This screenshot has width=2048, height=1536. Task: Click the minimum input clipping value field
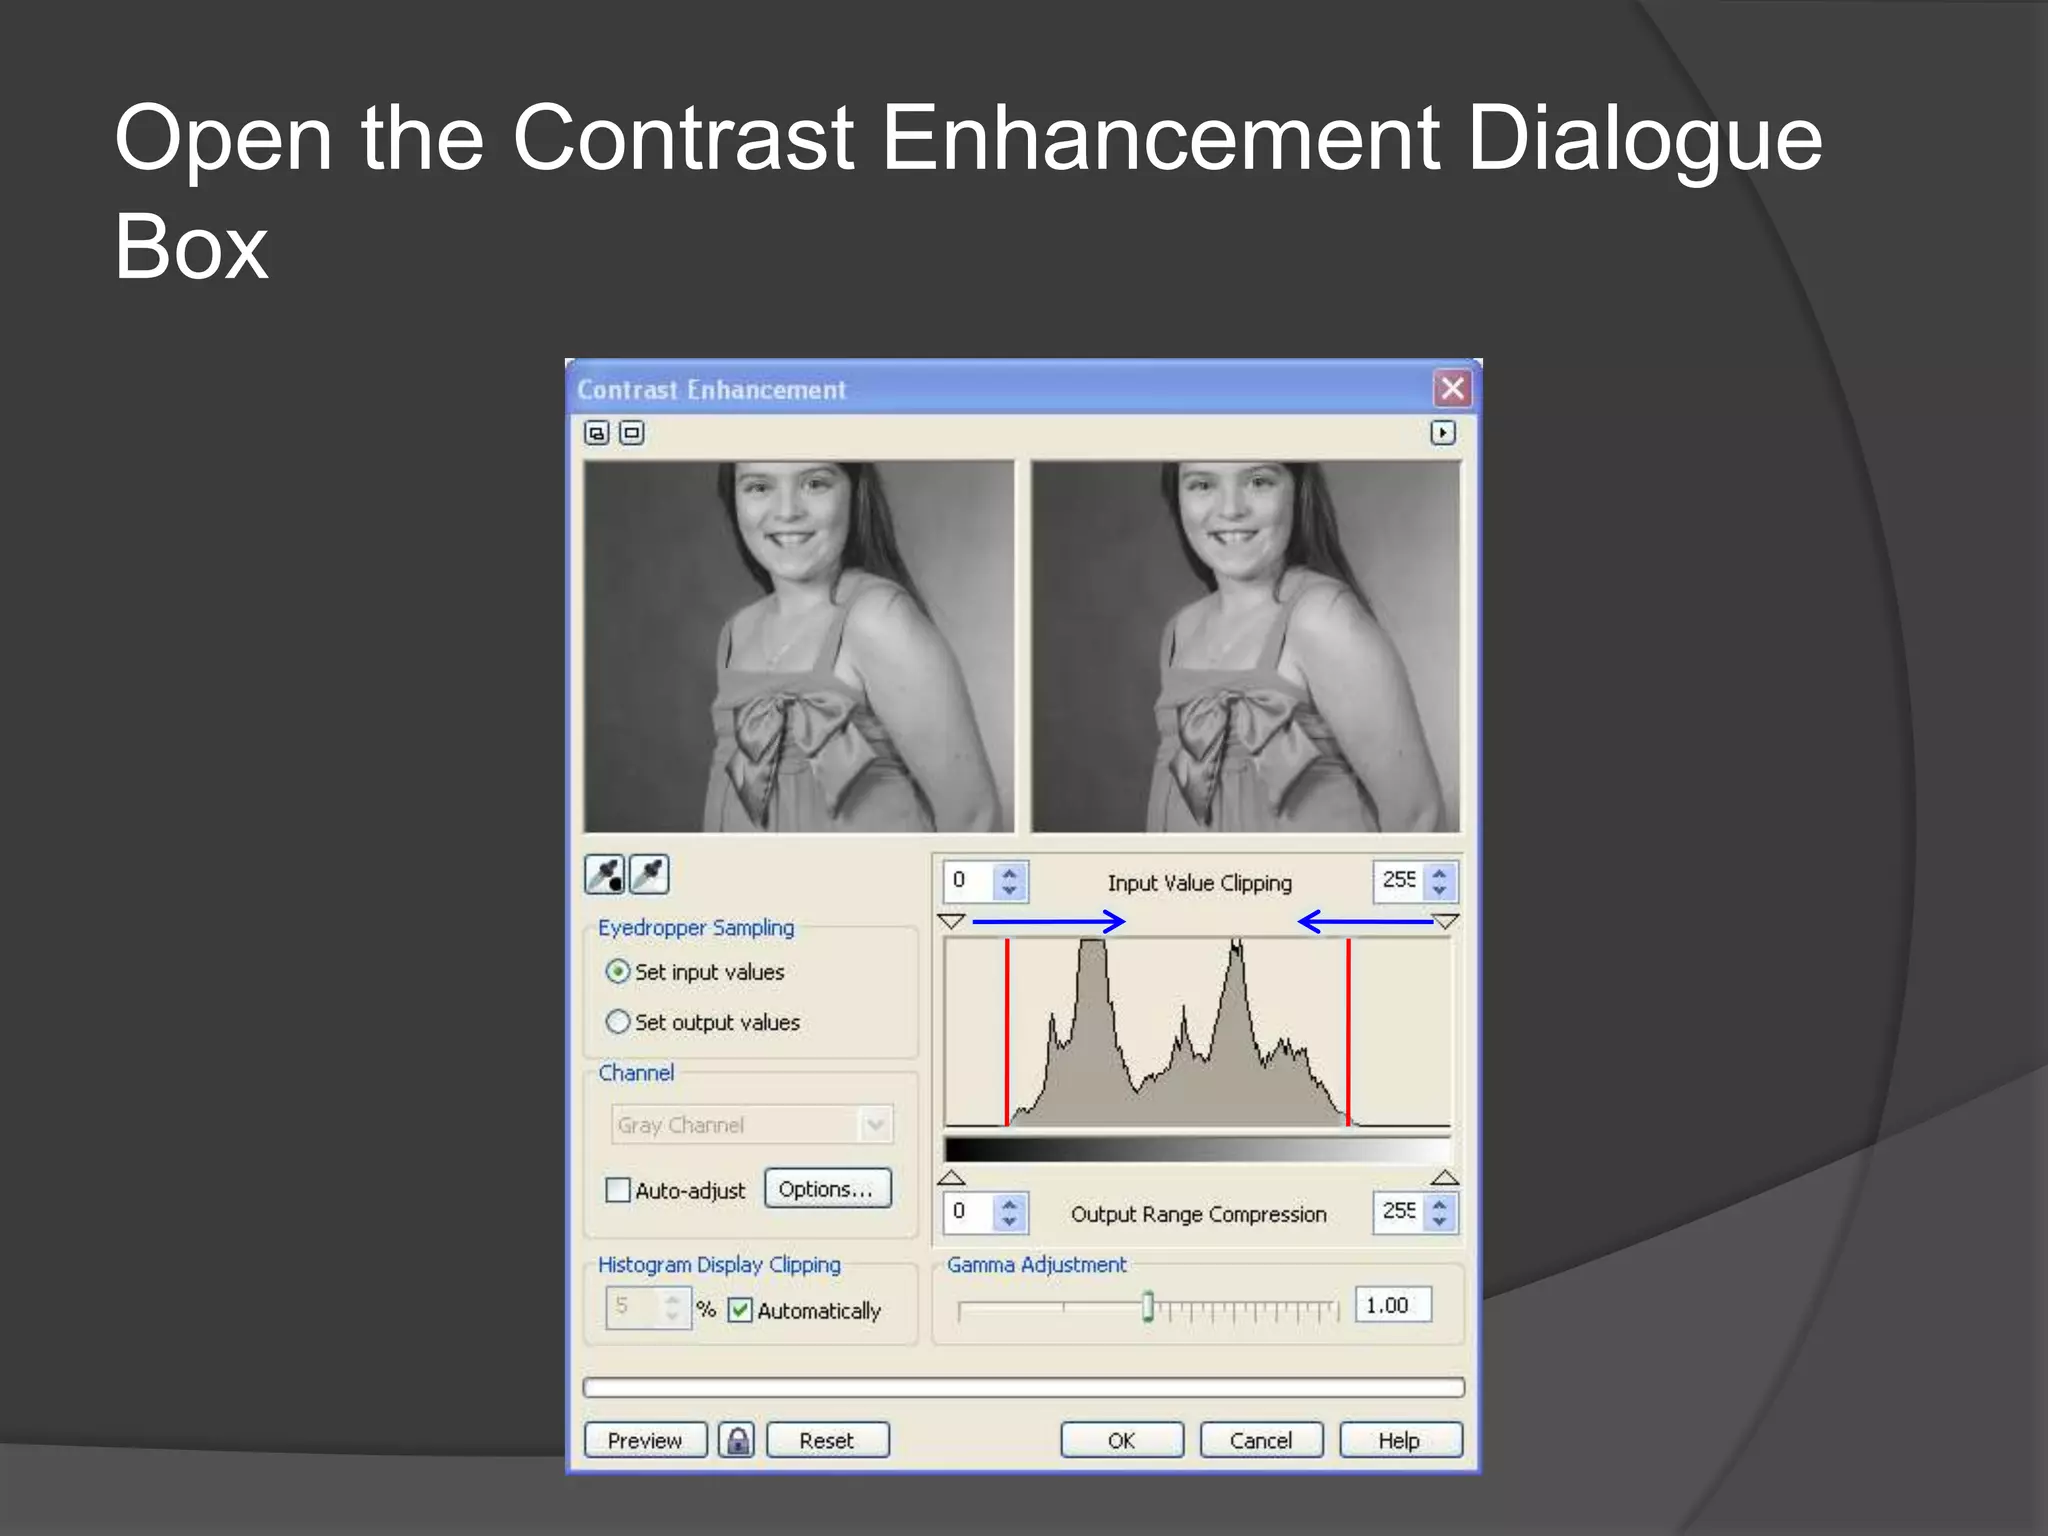pos(968,880)
